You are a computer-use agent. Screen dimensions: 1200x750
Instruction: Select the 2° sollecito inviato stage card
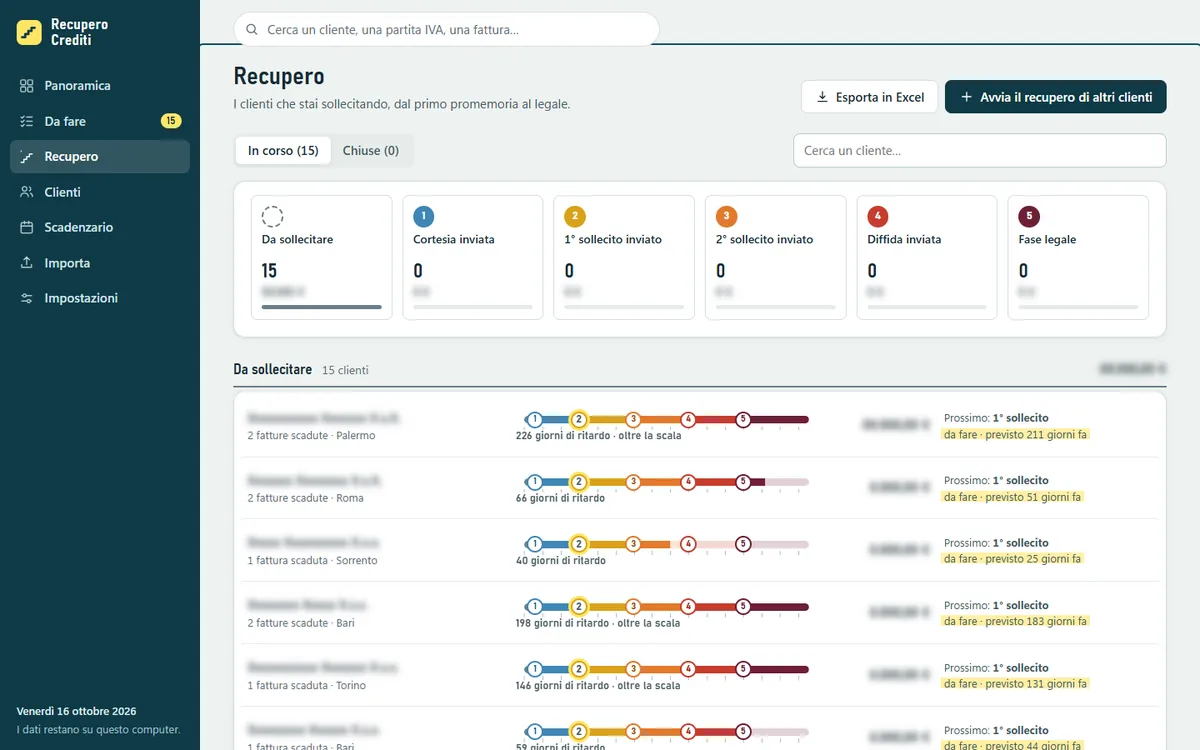(x=775, y=258)
